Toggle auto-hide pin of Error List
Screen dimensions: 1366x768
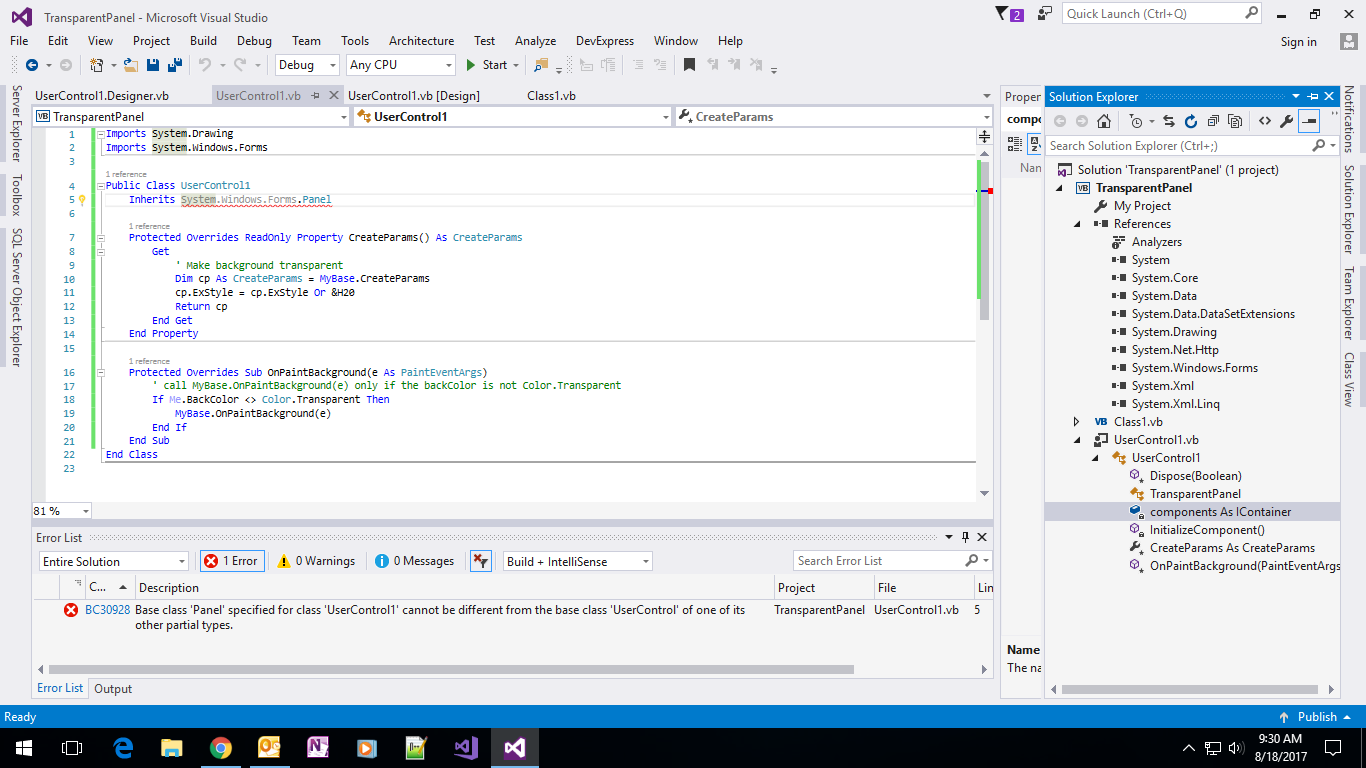965,537
